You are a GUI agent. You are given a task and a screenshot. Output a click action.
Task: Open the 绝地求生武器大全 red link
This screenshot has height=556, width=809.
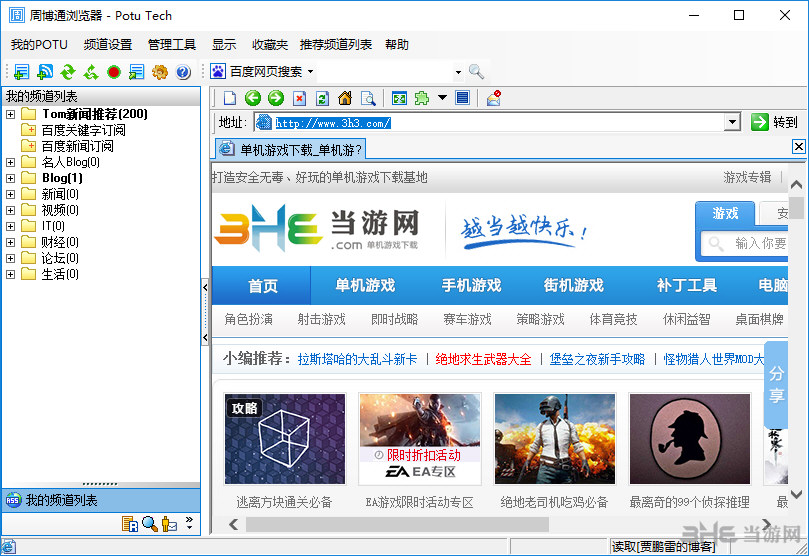[x=483, y=359]
